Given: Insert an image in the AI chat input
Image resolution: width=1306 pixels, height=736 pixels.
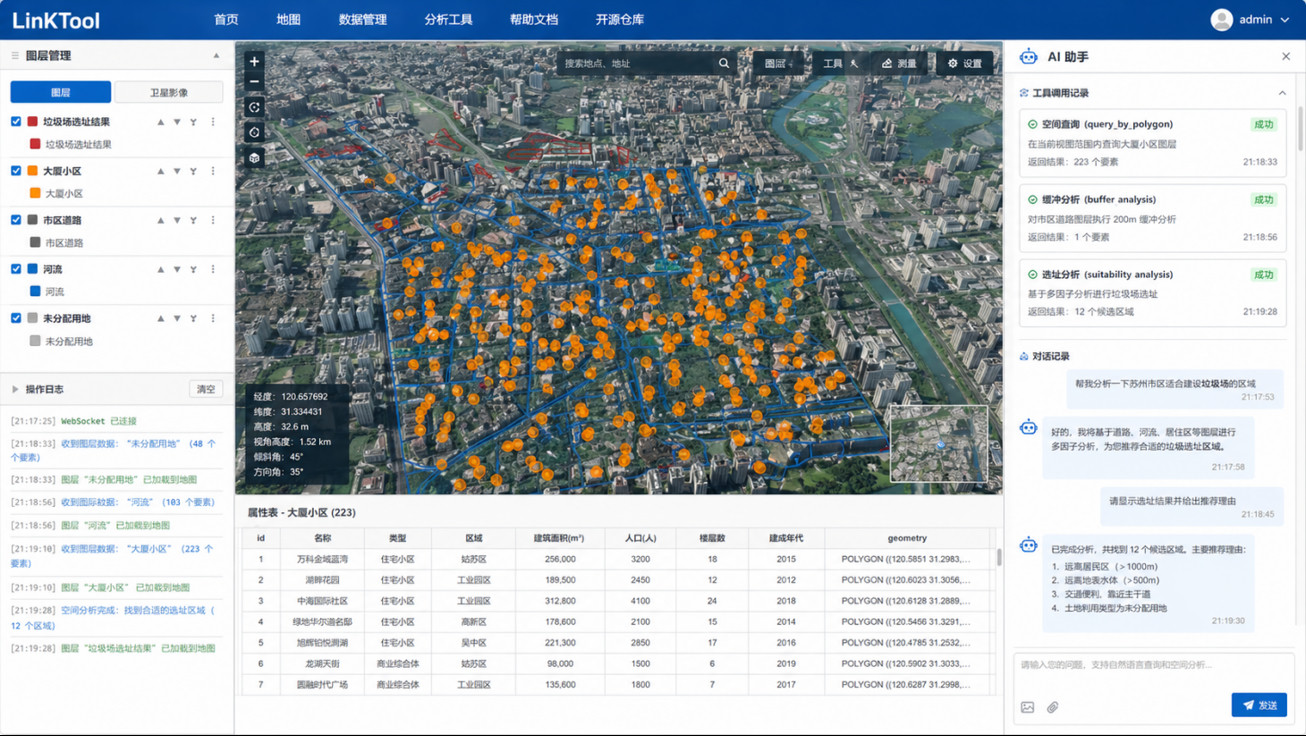Looking at the screenshot, I should click(x=1027, y=707).
